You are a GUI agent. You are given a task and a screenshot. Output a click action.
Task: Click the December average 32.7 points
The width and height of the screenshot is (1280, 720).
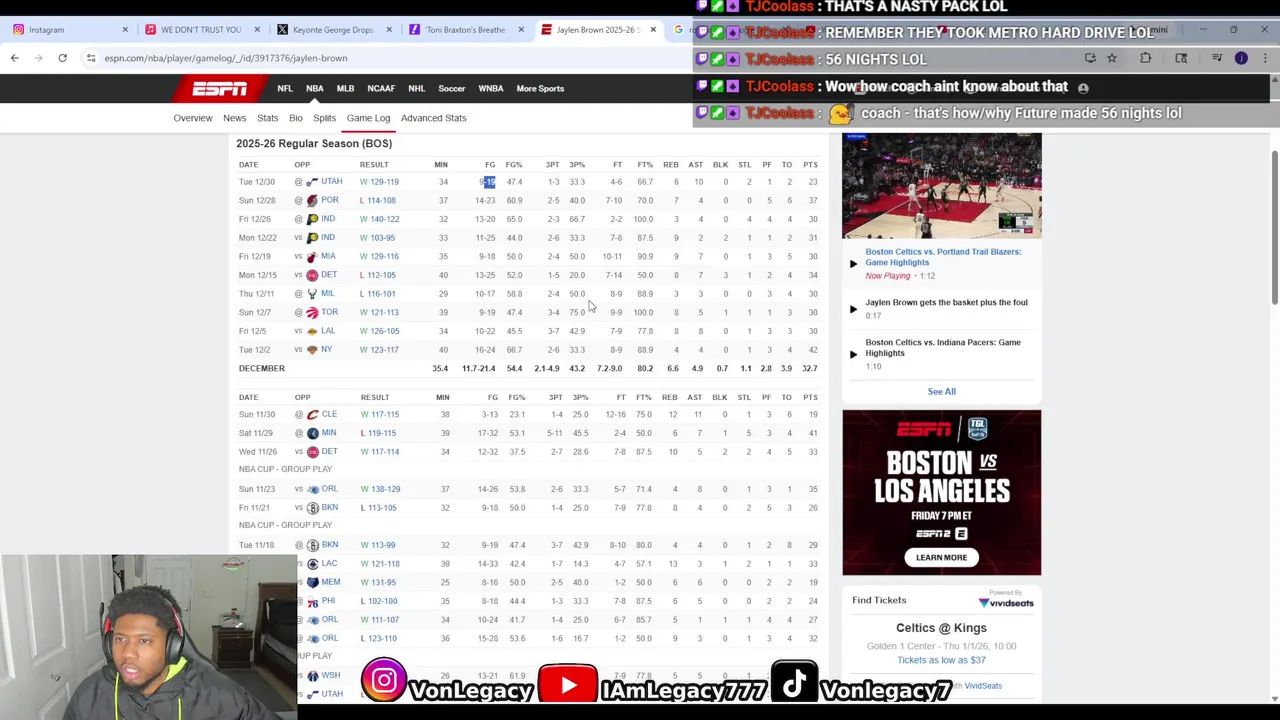point(809,369)
